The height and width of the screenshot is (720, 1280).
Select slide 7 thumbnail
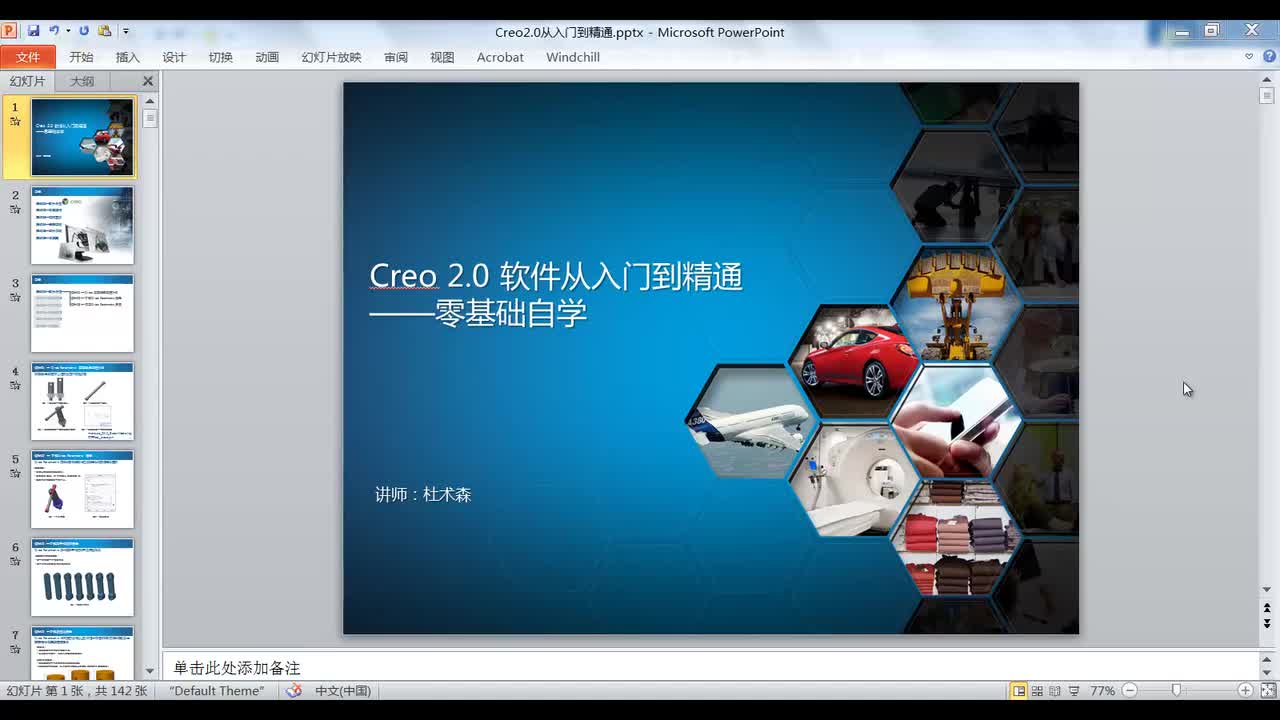[82, 653]
